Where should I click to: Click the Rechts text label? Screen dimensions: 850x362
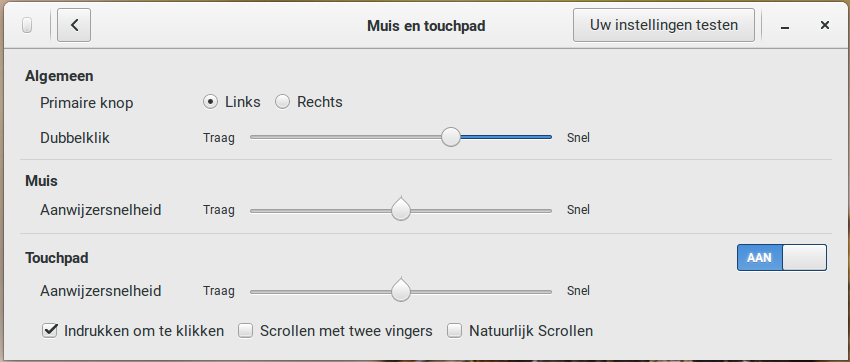pyautogui.click(x=320, y=102)
